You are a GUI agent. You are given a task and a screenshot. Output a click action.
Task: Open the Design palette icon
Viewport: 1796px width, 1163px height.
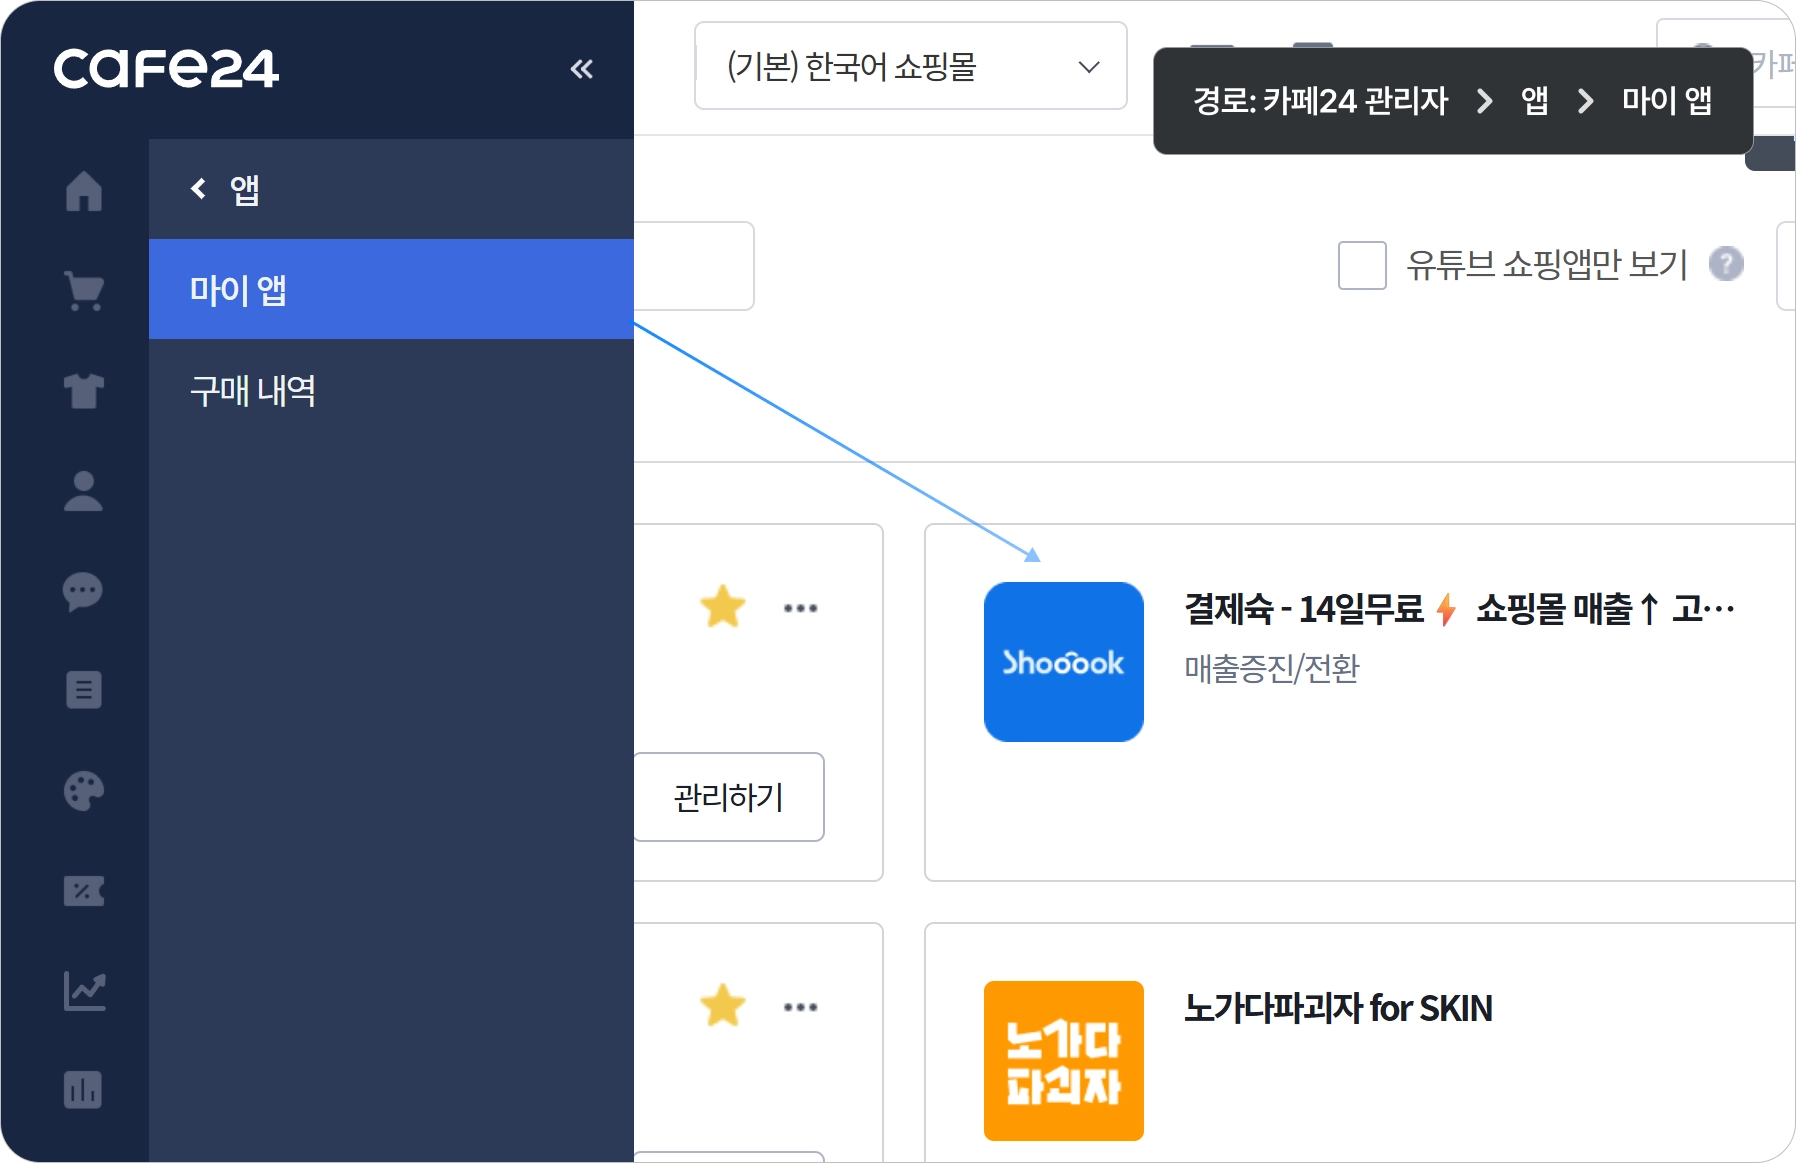pyautogui.click(x=84, y=791)
